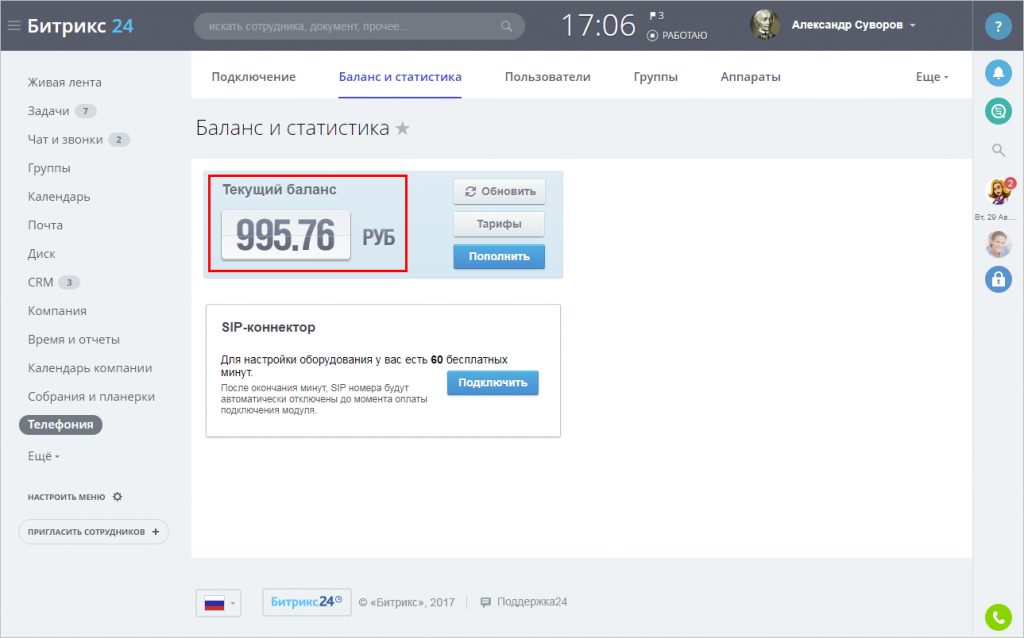Open Группы in the left sidebar

(49, 168)
